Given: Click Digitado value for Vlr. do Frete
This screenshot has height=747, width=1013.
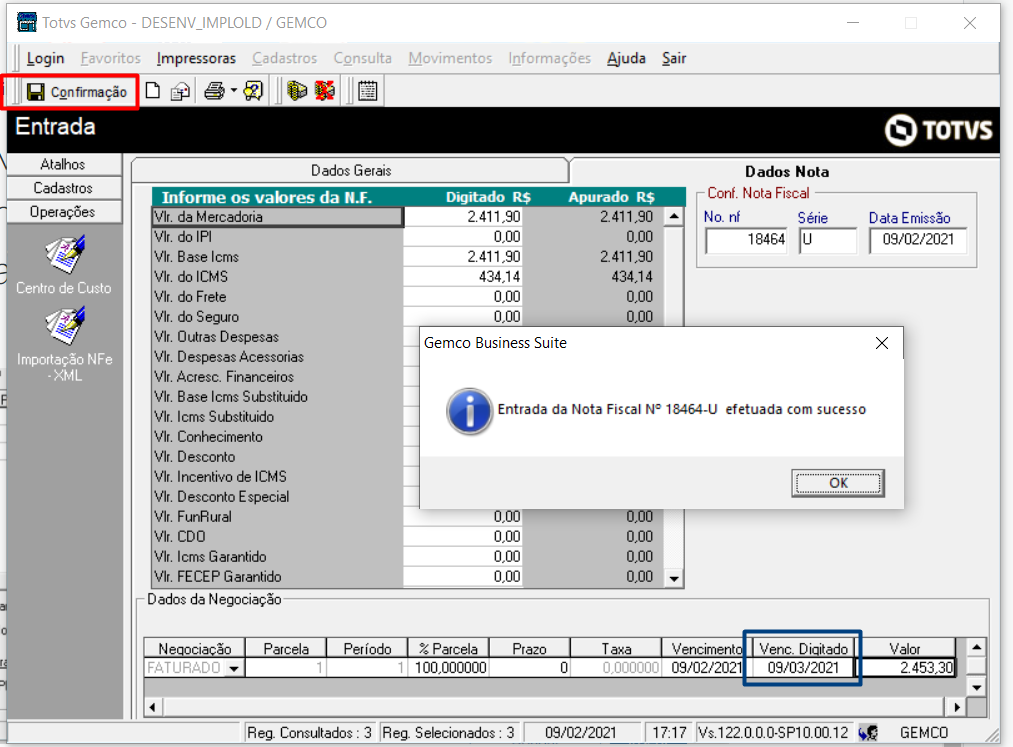Looking at the screenshot, I should coord(463,297).
